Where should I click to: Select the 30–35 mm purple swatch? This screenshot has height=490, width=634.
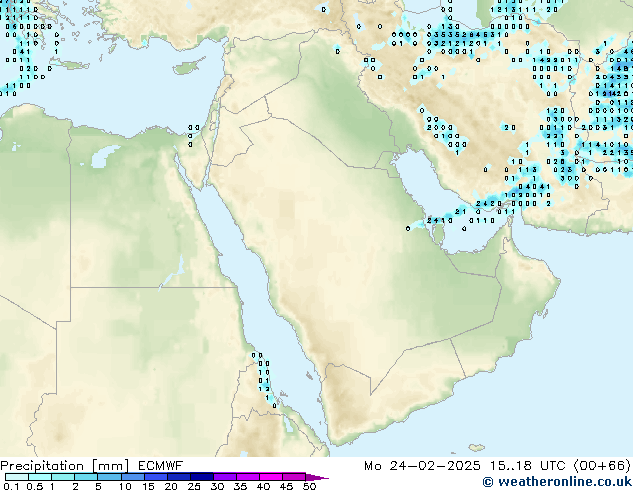[x=224, y=477]
